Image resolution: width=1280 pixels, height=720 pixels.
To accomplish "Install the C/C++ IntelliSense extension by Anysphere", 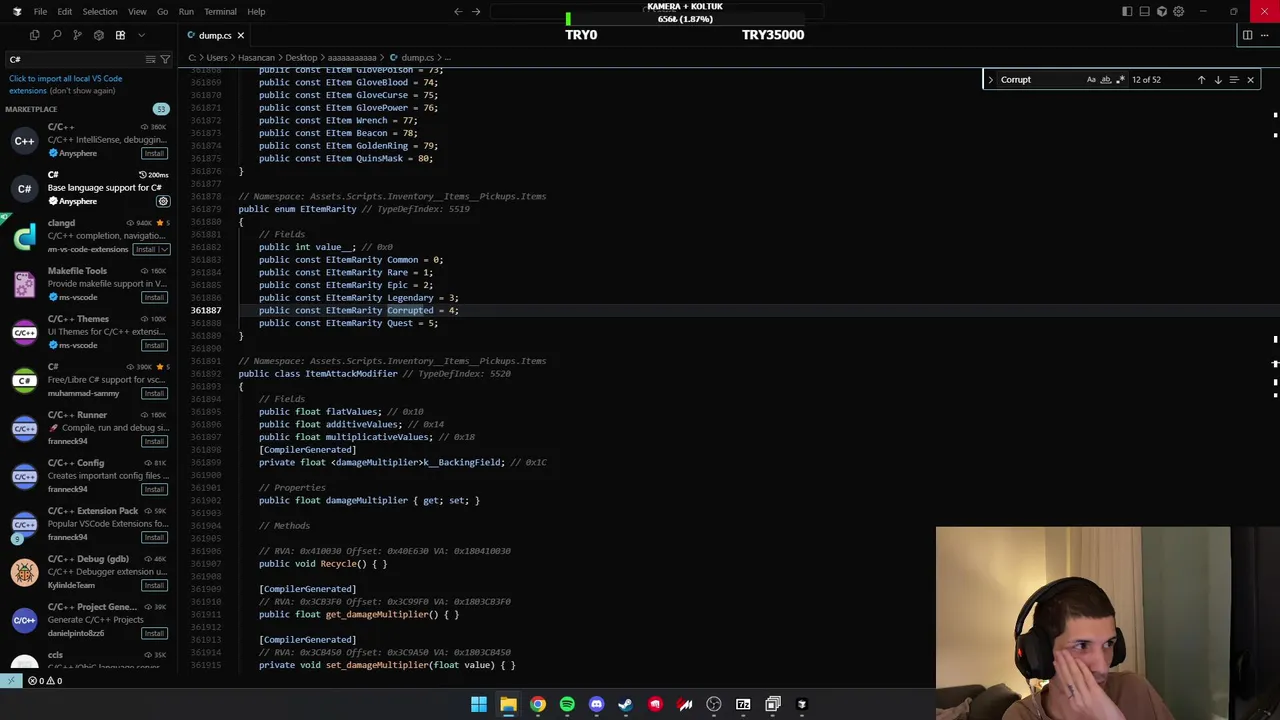I will coord(153,153).
